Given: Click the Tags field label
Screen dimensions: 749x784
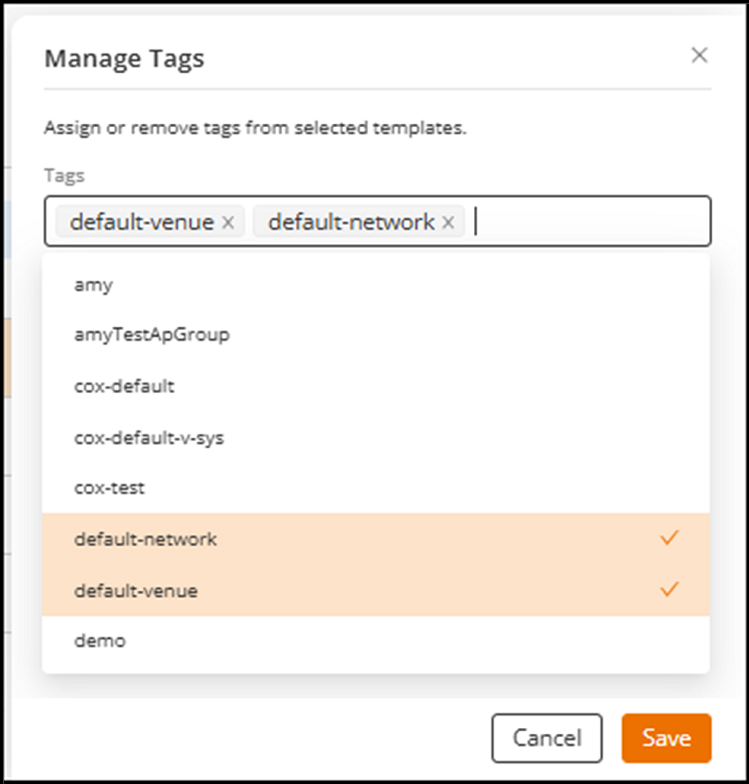Looking at the screenshot, I should tap(64, 176).
